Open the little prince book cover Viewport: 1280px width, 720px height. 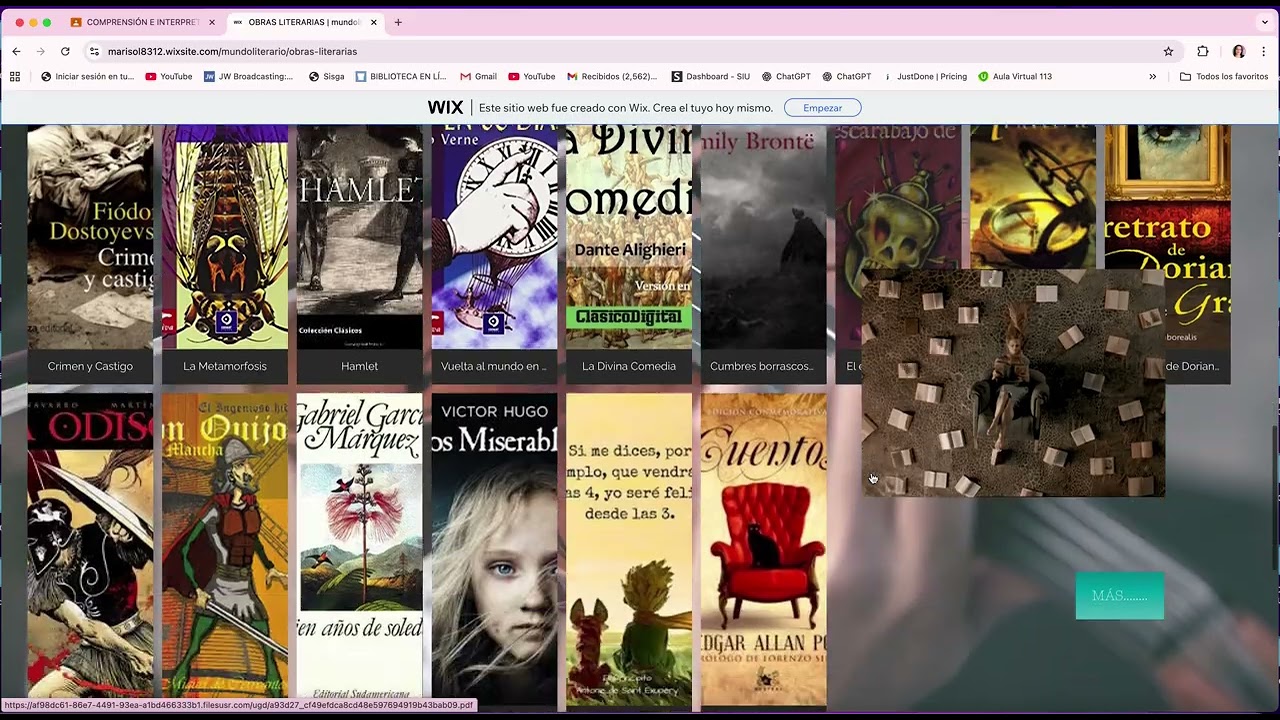pyautogui.click(x=629, y=550)
